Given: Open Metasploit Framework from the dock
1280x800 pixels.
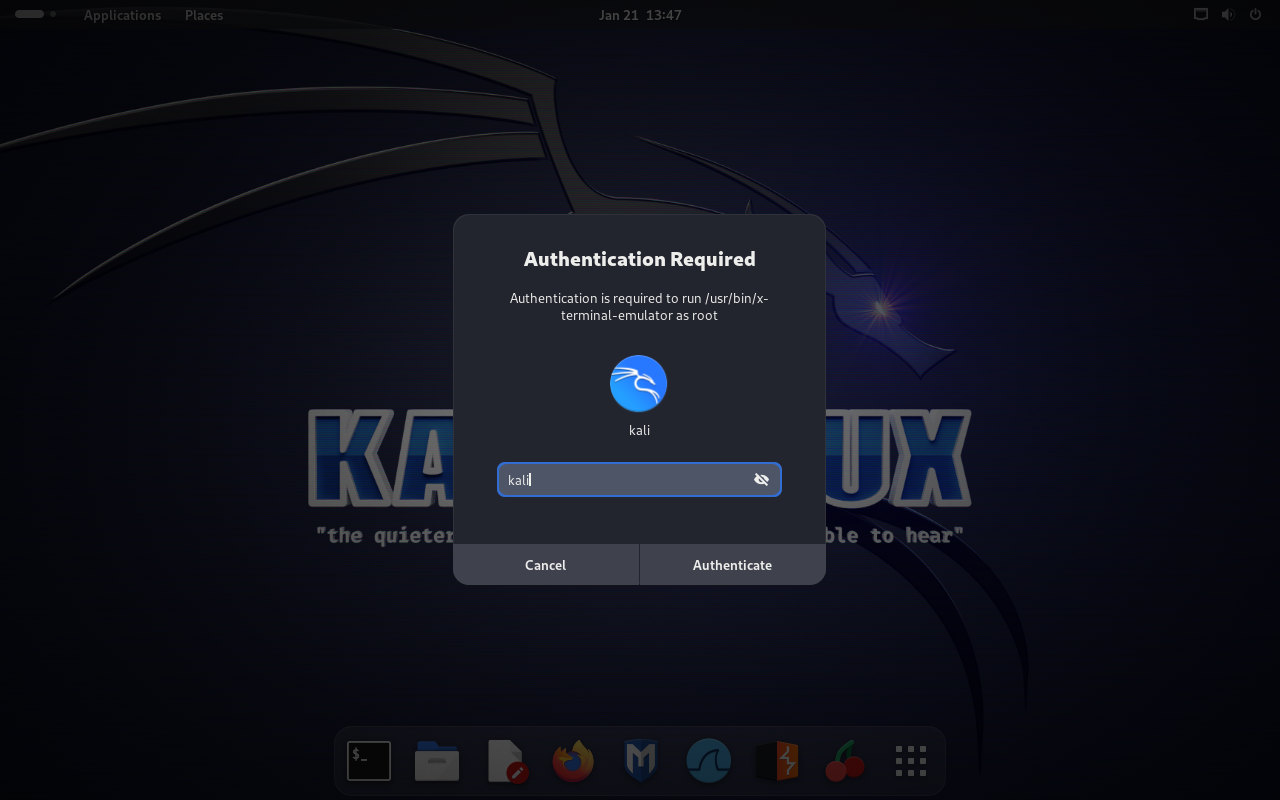Looking at the screenshot, I should click(640, 761).
